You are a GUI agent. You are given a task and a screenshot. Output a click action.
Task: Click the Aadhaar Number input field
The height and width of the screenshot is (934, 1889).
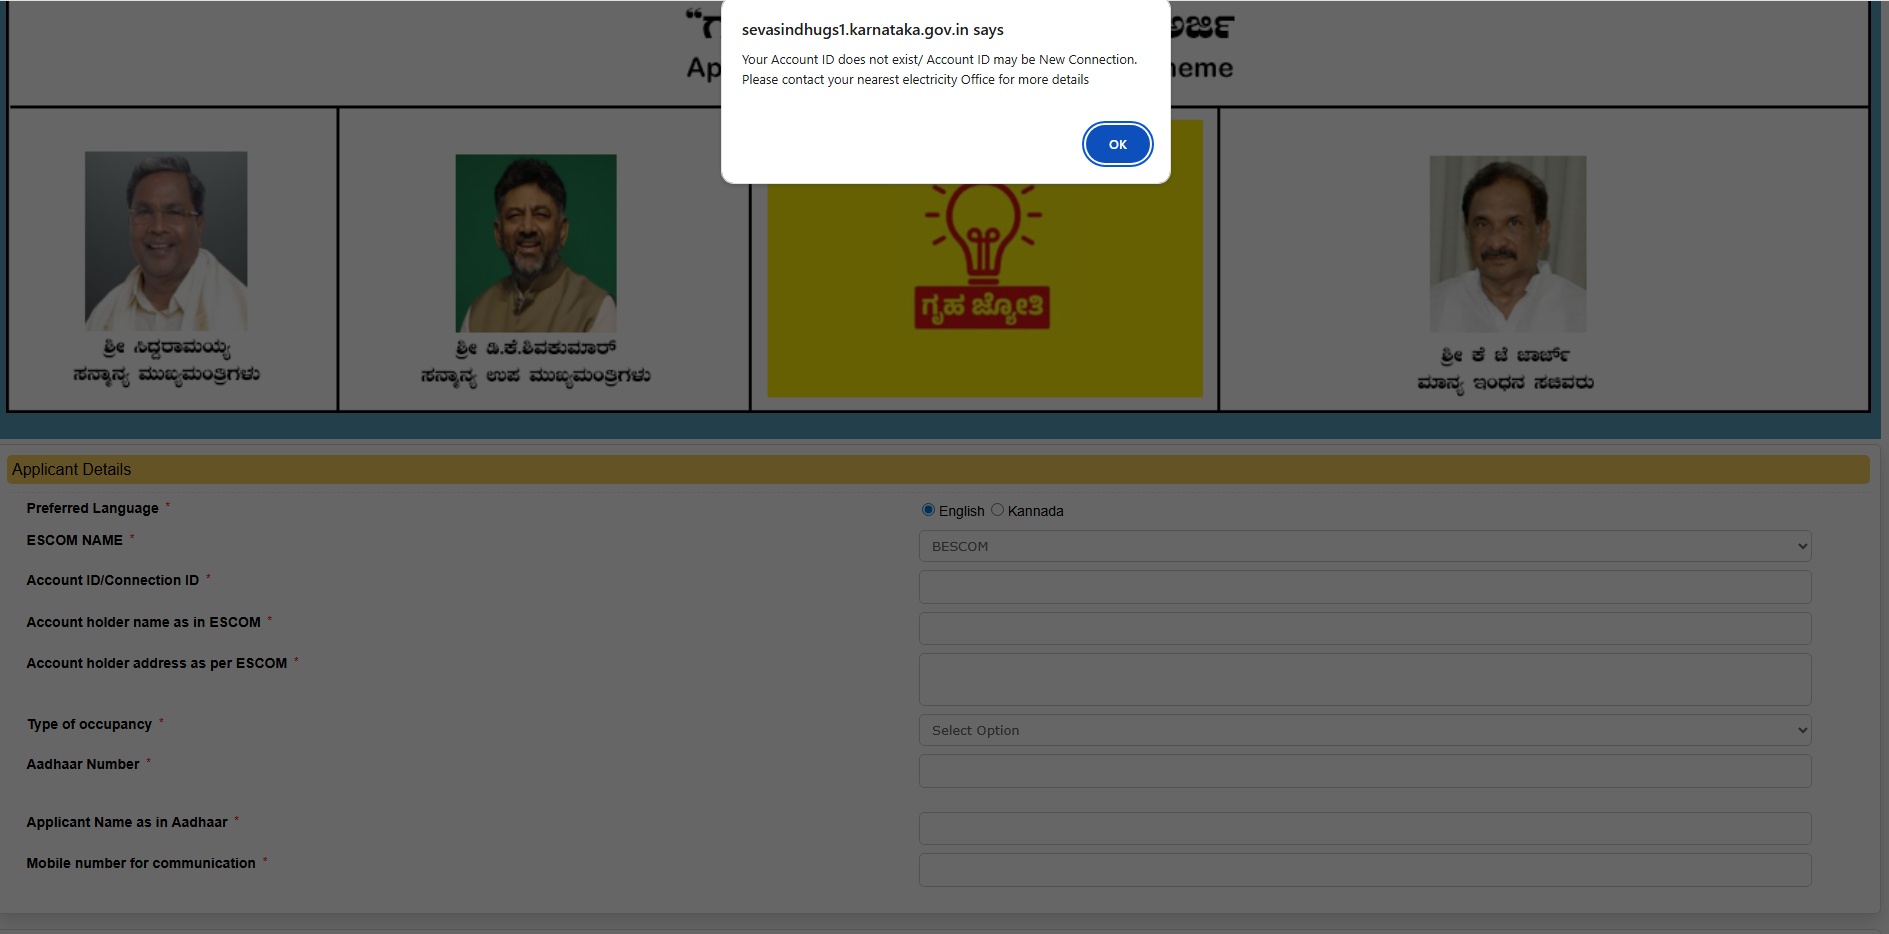[x=1365, y=771]
